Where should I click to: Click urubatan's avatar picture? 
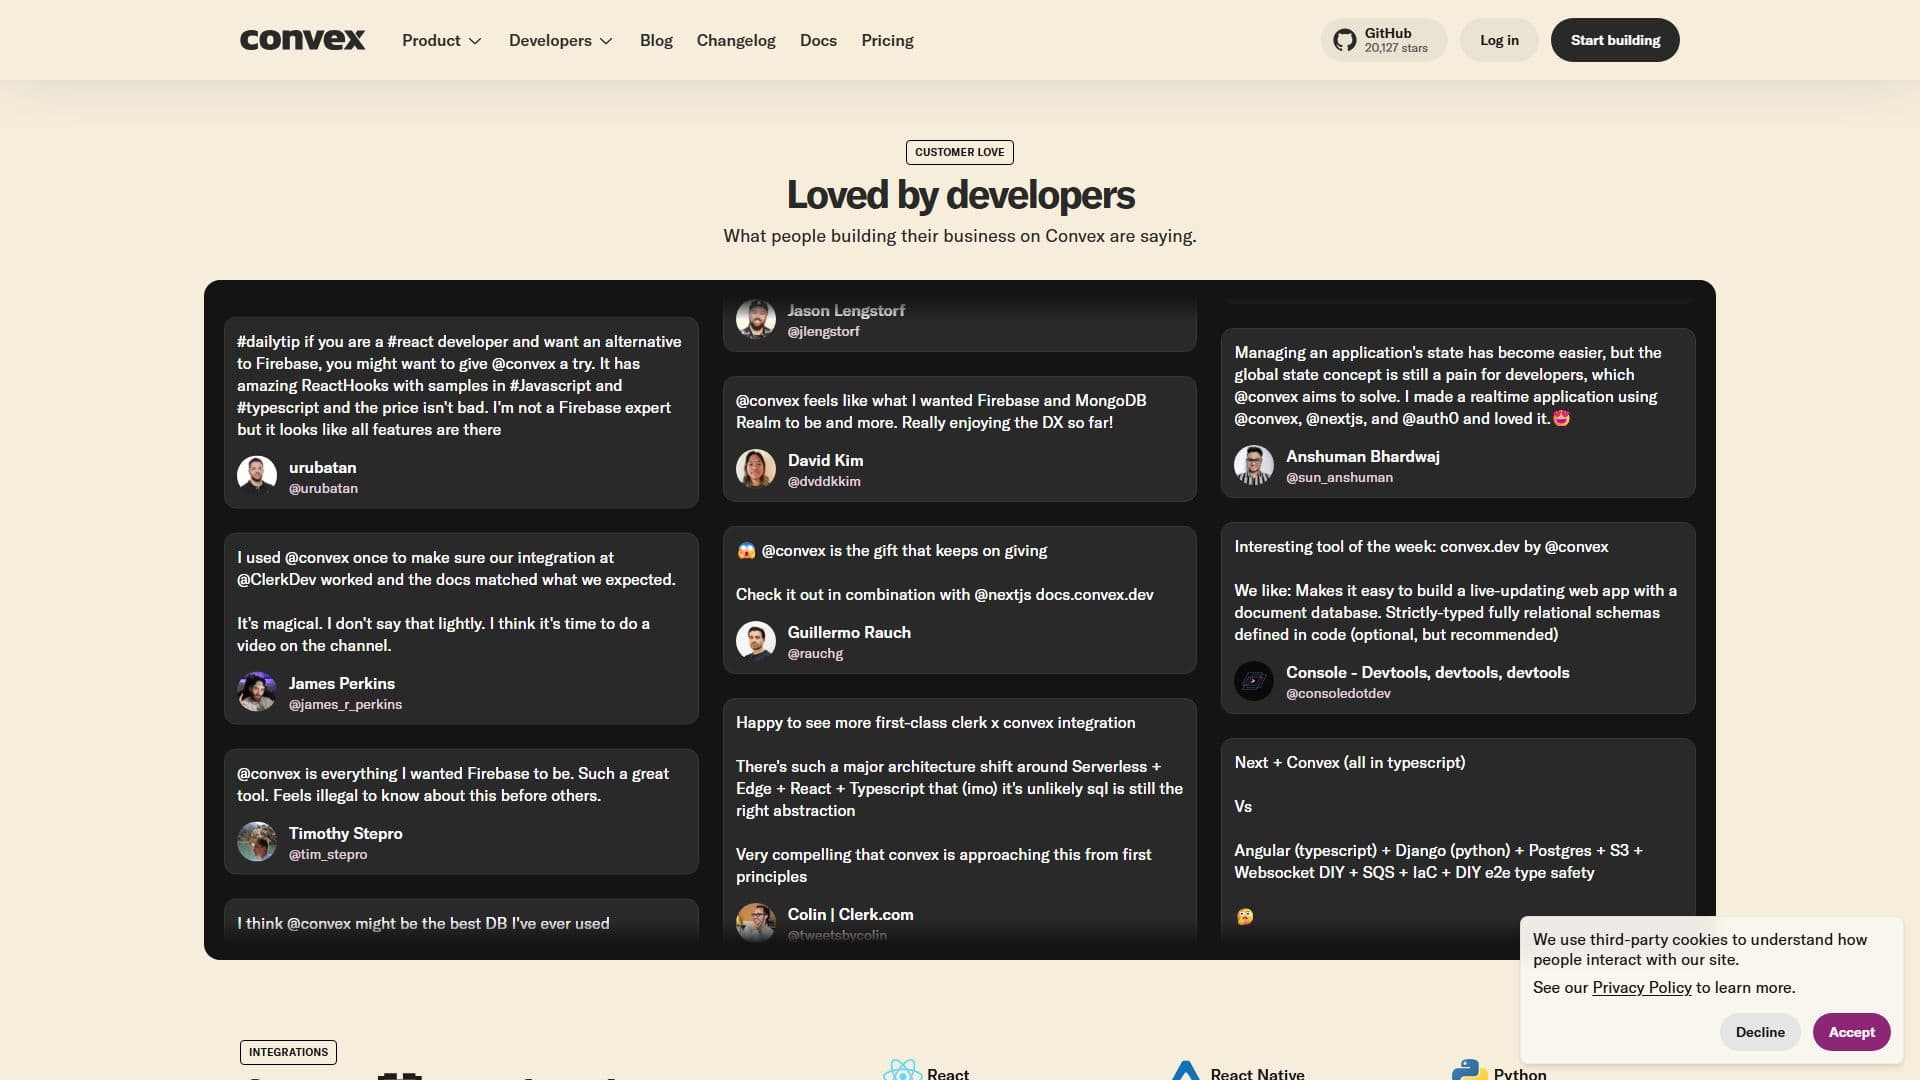pyautogui.click(x=257, y=476)
